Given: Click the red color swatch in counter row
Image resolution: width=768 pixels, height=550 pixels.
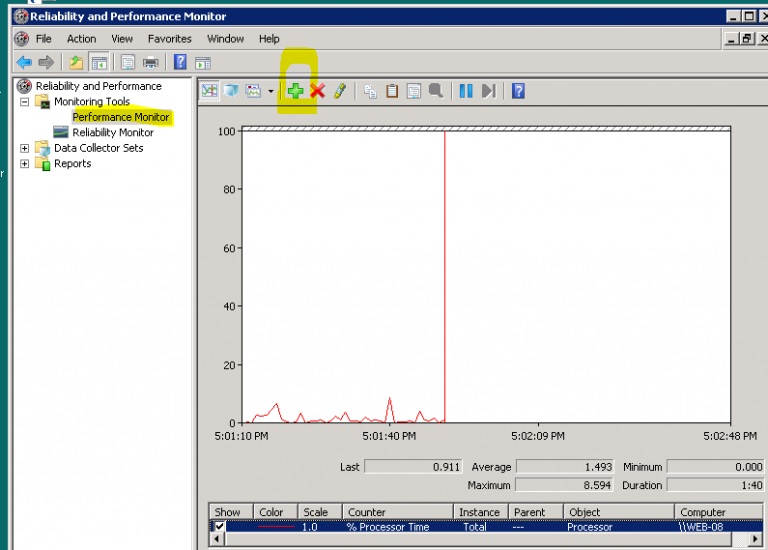Looking at the screenshot, I should 276,527.
